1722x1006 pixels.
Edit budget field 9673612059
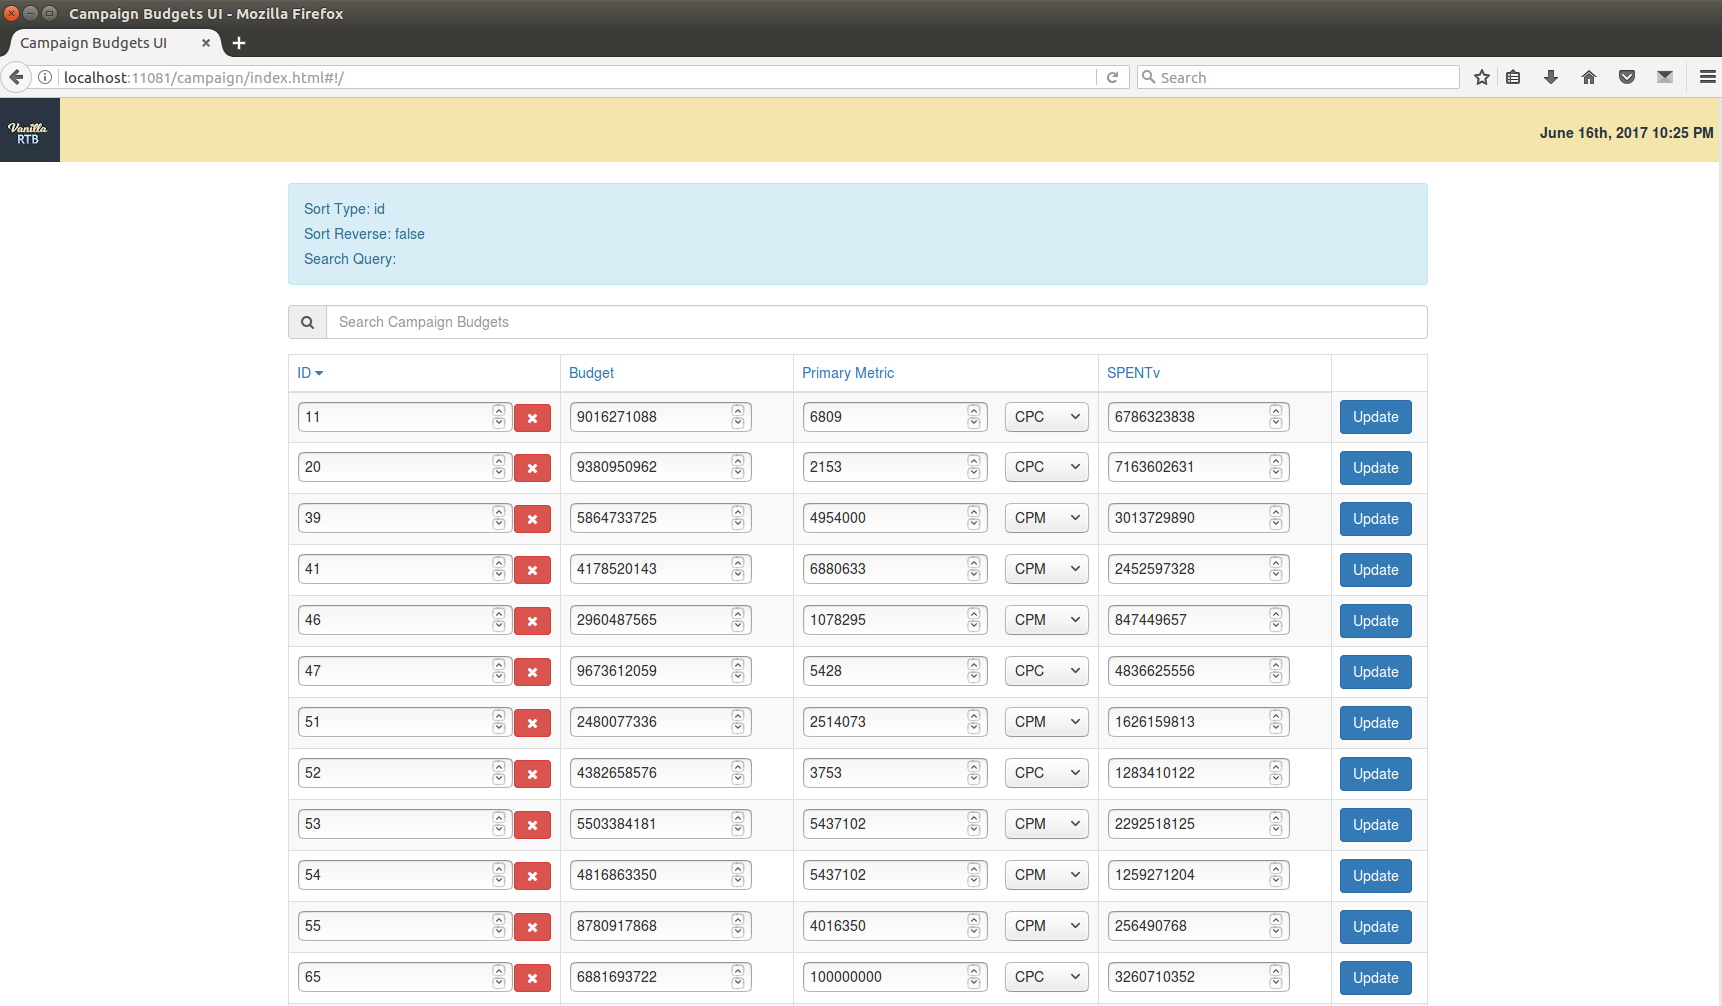(x=660, y=671)
